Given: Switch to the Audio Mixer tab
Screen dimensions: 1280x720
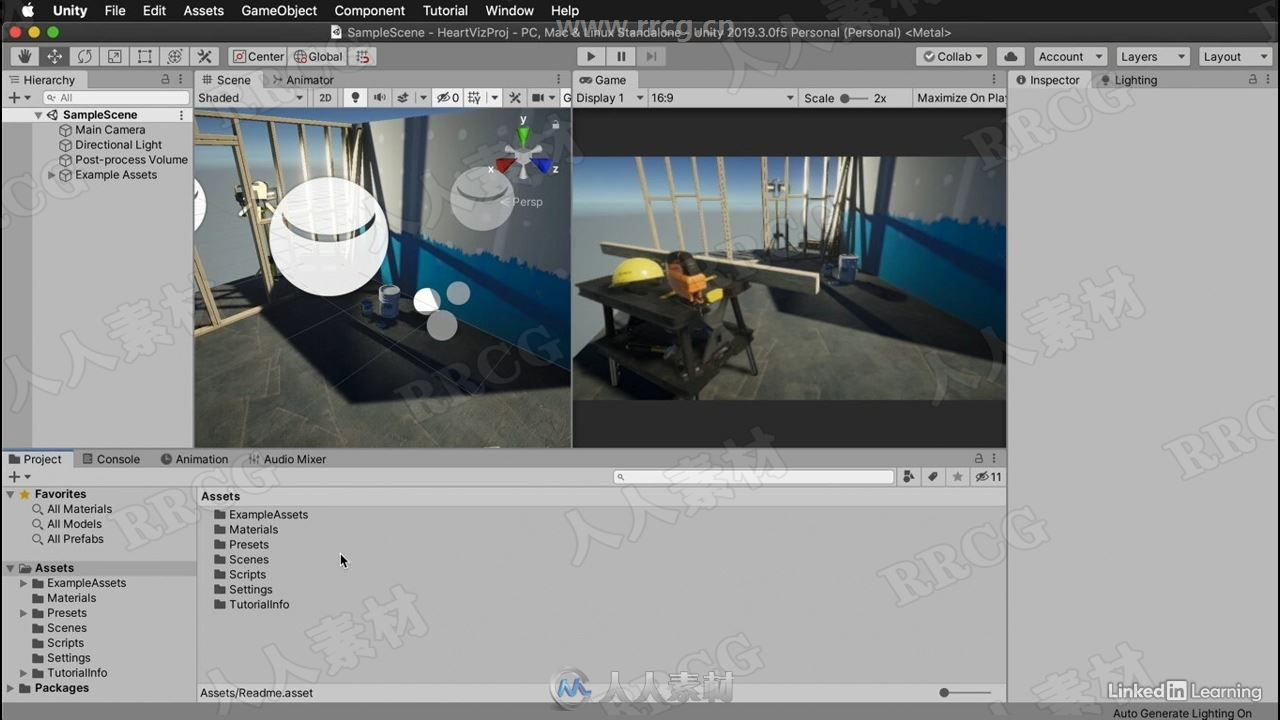Looking at the screenshot, I should click(x=287, y=459).
